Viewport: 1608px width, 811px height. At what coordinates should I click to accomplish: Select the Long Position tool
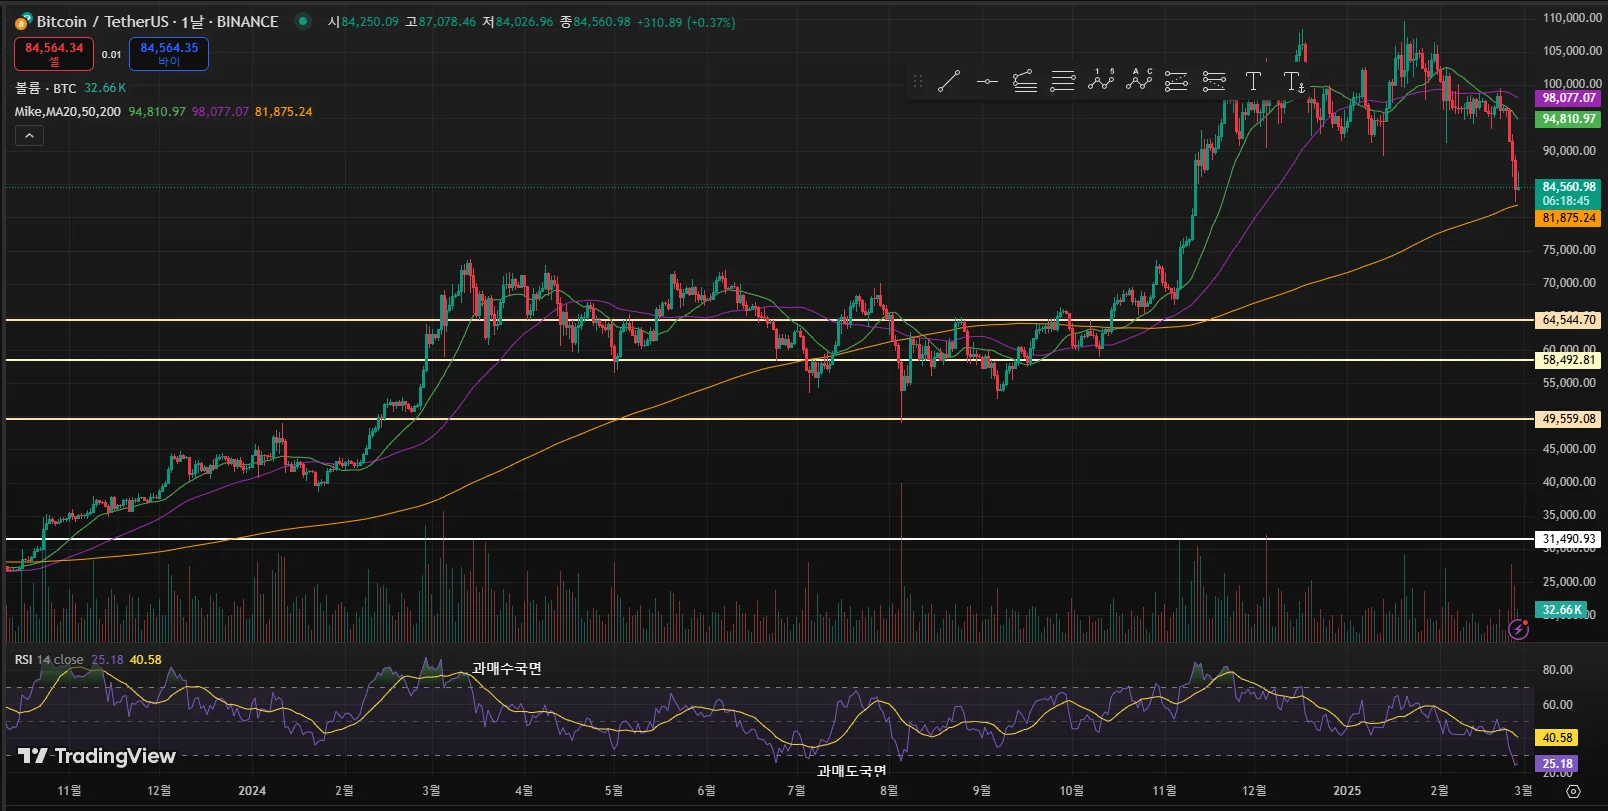1177,81
